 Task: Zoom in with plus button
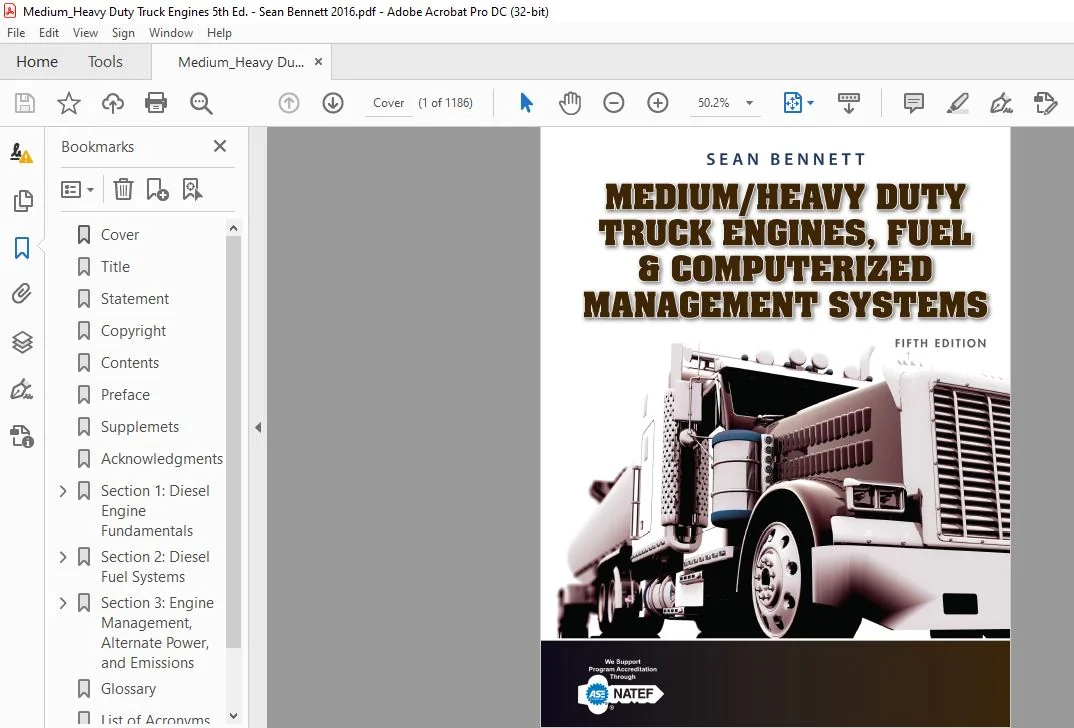pyautogui.click(x=658, y=103)
